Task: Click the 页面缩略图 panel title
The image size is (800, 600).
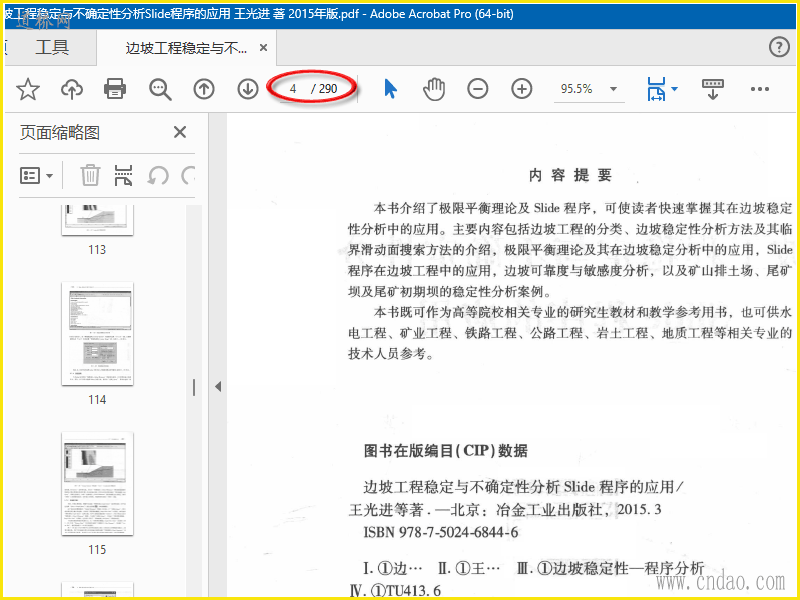Action: point(60,133)
